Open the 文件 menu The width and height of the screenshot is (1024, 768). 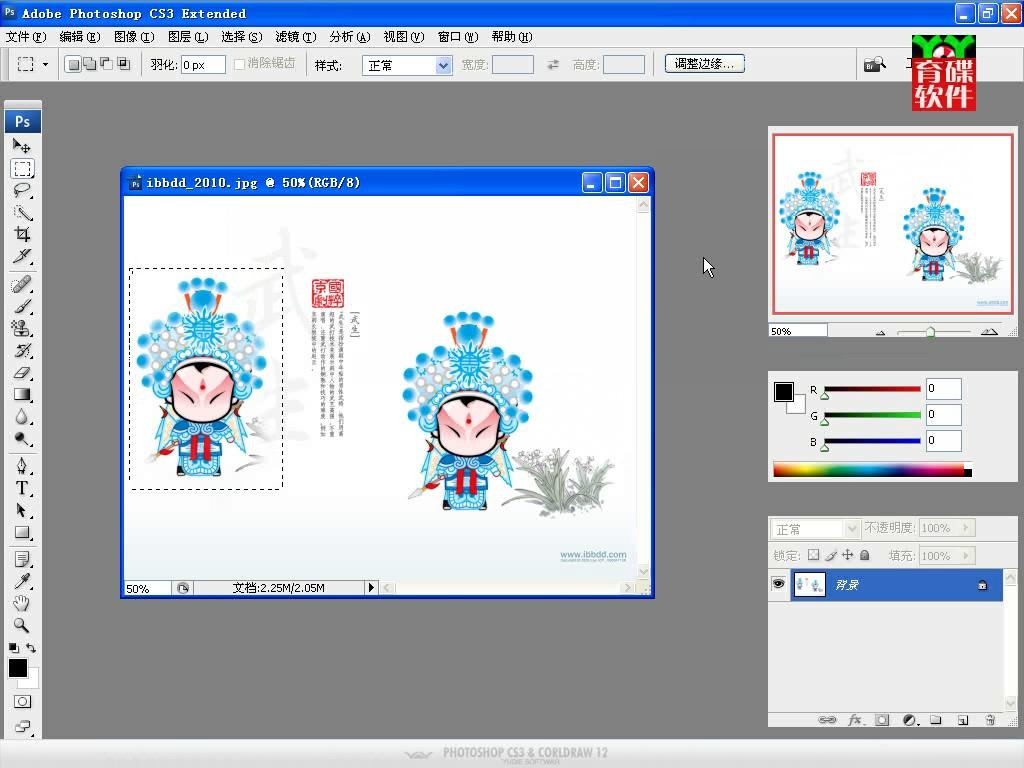coord(26,37)
